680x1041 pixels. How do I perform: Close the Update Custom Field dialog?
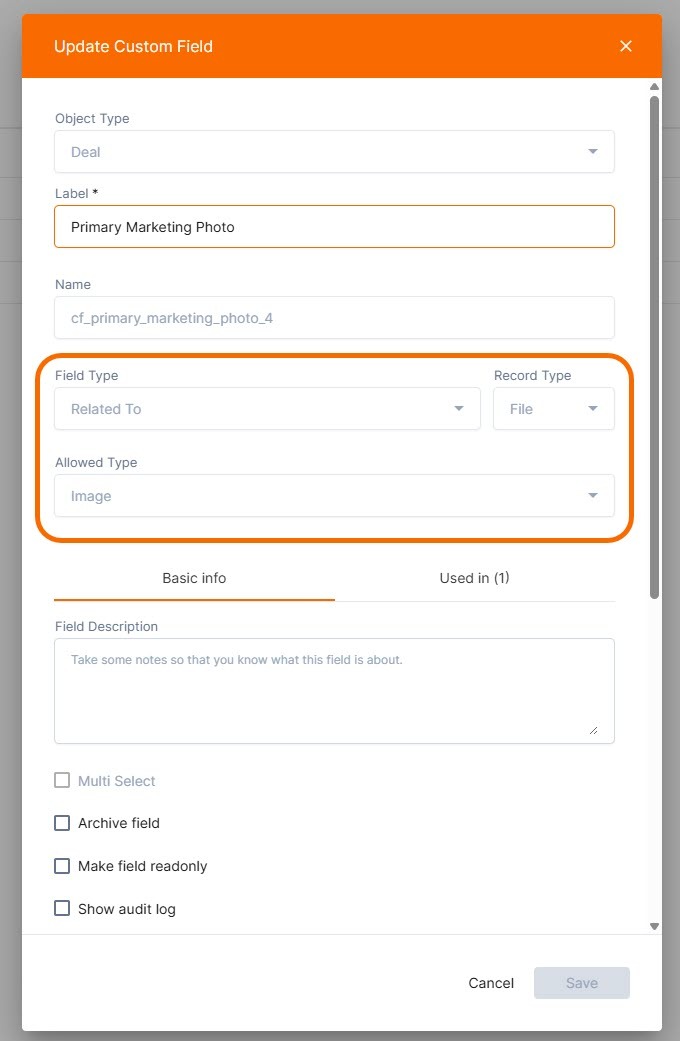(626, 46)
